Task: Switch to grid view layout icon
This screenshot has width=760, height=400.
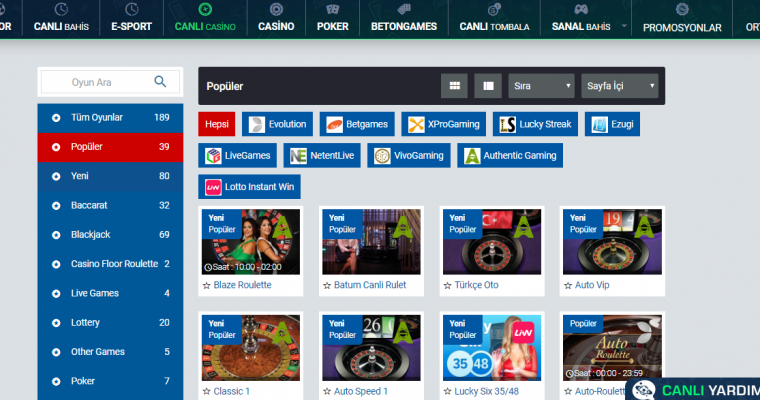Action: 455,86
